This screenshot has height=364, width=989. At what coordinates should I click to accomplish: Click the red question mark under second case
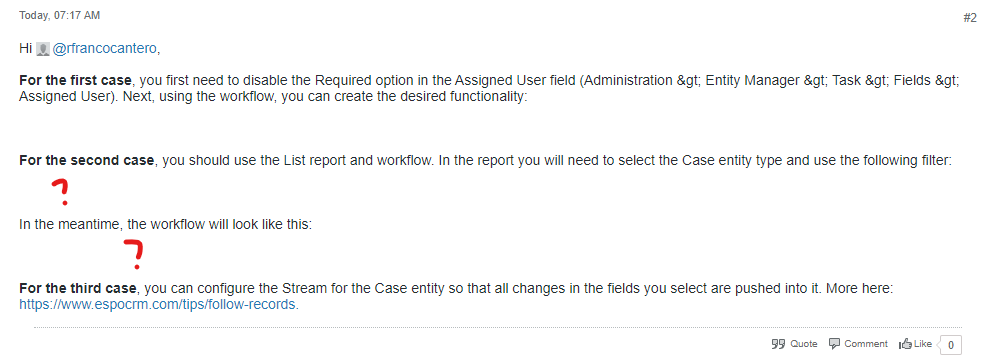tap(61, 192)
